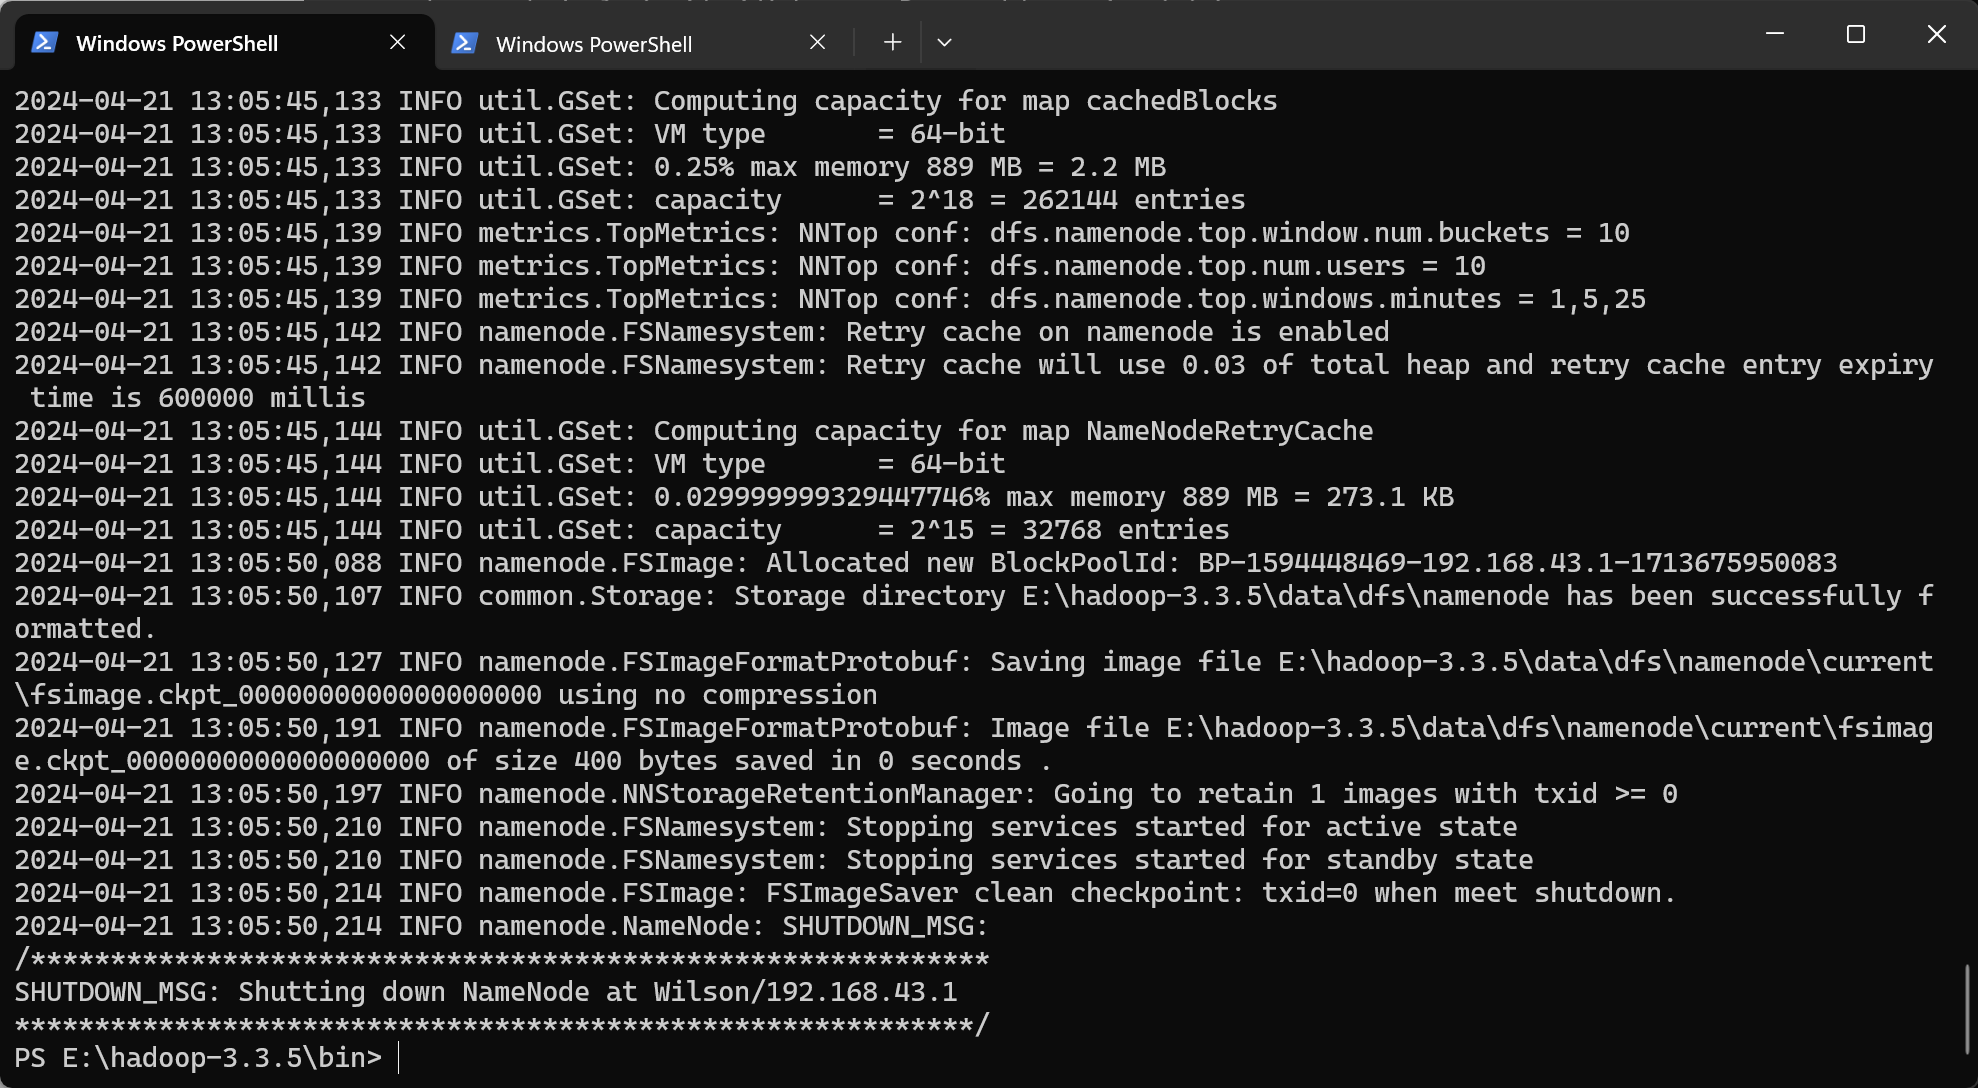The width and height of the screenshot is (1978, 1088).
Task: Expand the new tab profile dropdown chevron
Action: [944, 42]
